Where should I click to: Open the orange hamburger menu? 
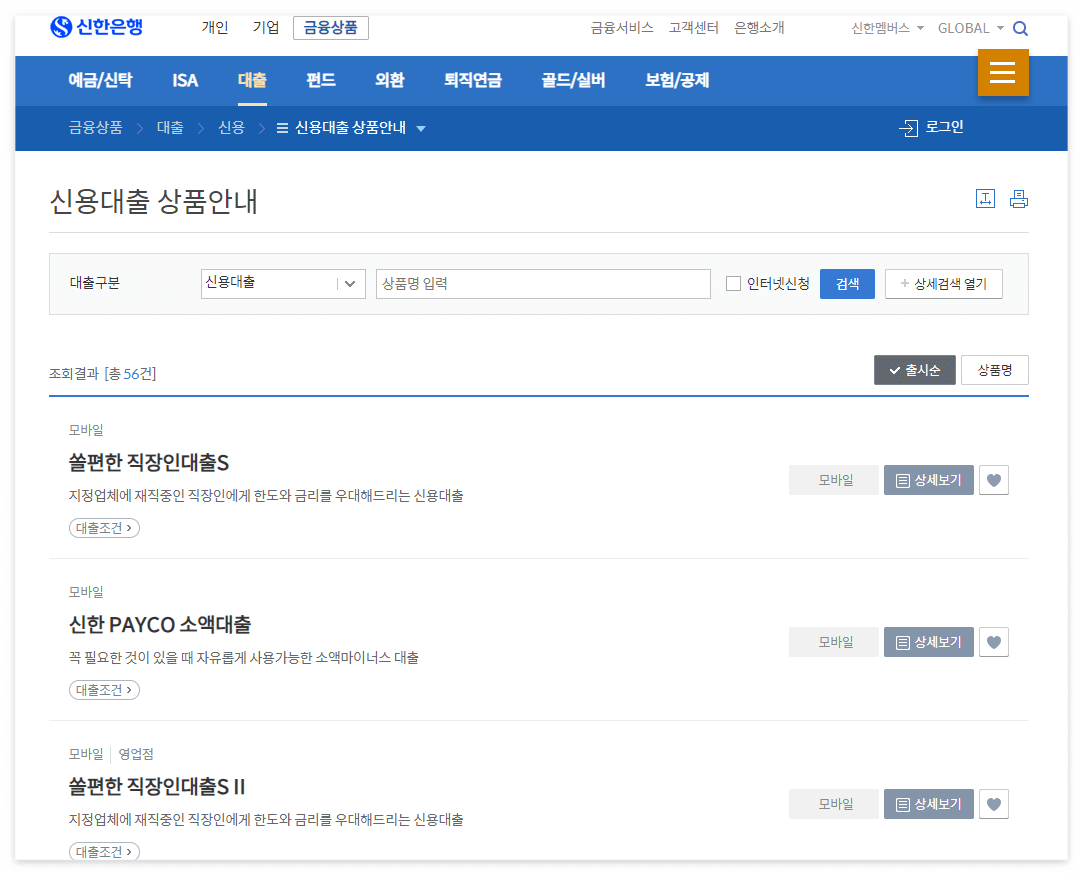(x=1003, y=74)
